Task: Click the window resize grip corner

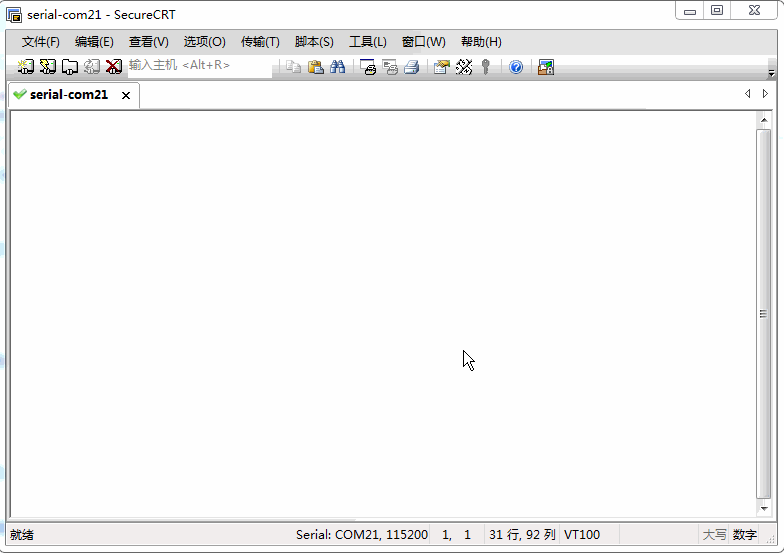Action: [x=770, y=539]
